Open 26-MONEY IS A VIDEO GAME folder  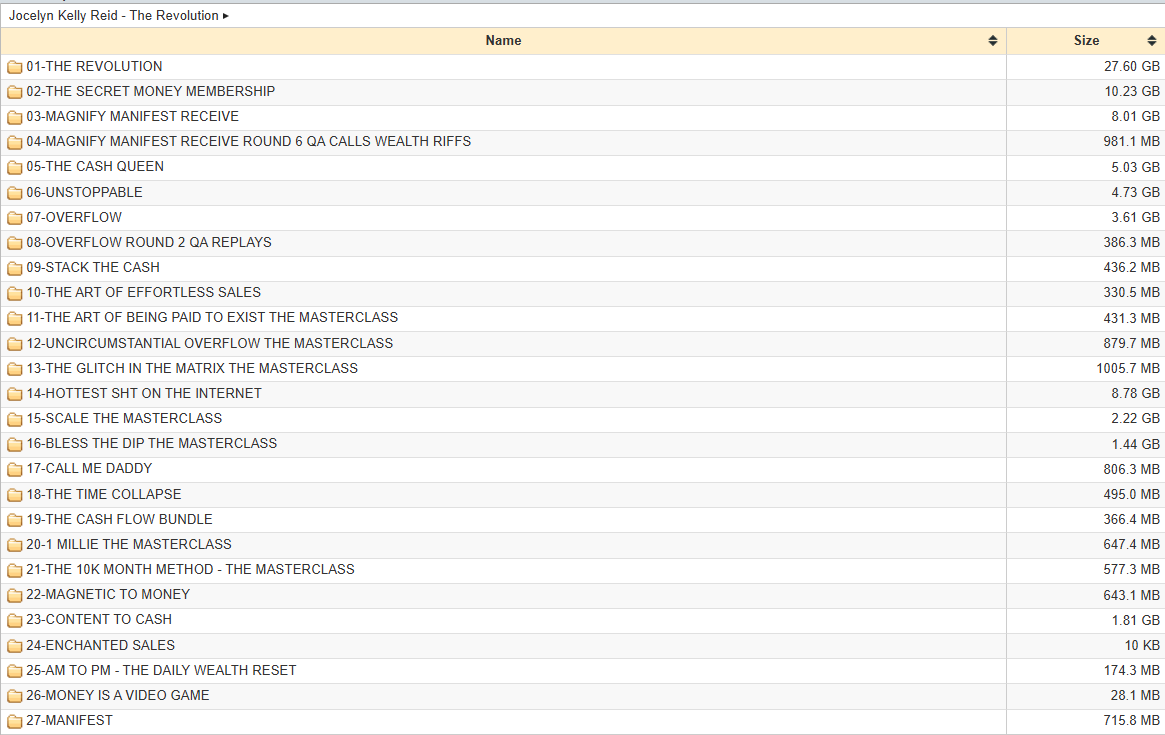[x=118, y=696]
